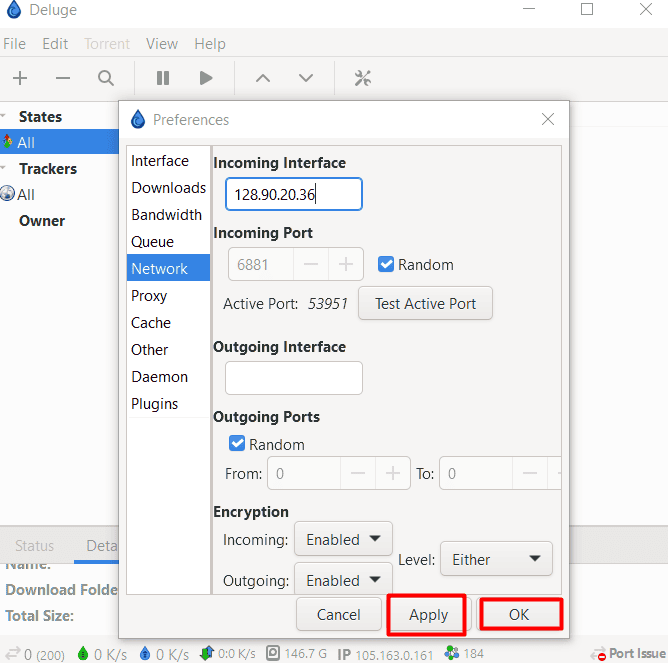
Task: Close the Preferences dialog window
Action: pos(548,119)
